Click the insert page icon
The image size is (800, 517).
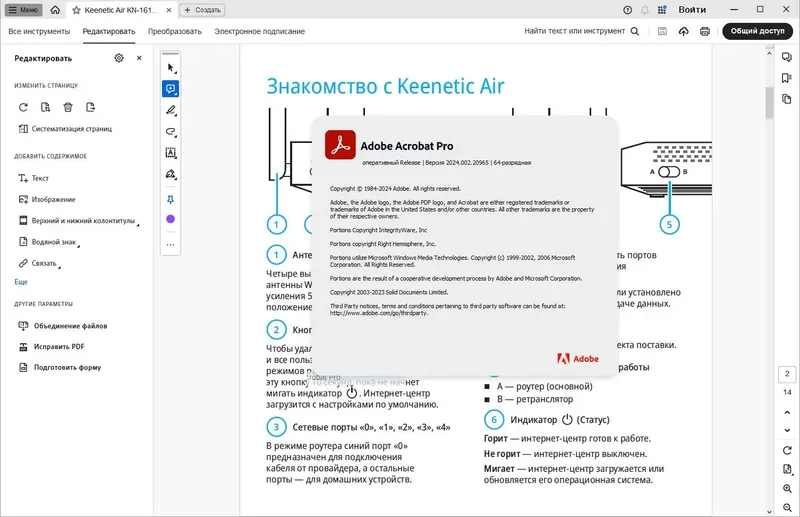point(90,107)
